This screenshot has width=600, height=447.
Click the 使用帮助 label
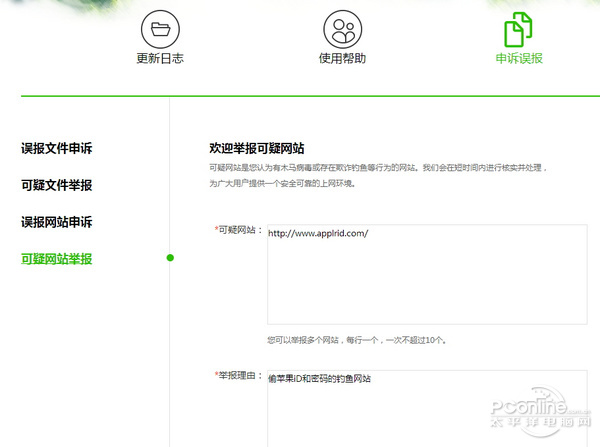coord(342,59)
